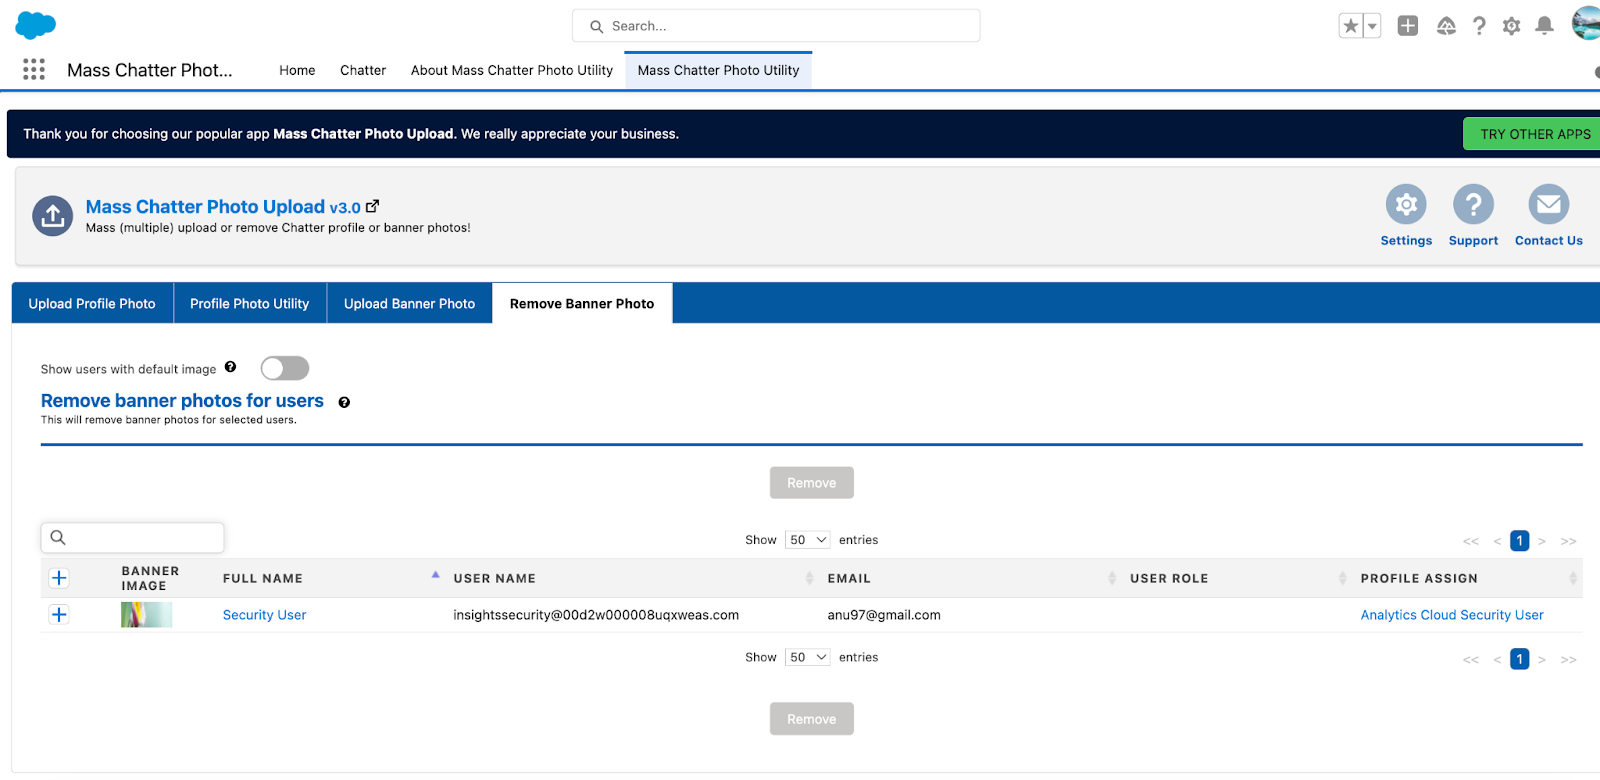The width and height of the screenshot is (1600, 780).
Task: Click the email anu97@gmail.com cell
Action: [x=884, y=615]
